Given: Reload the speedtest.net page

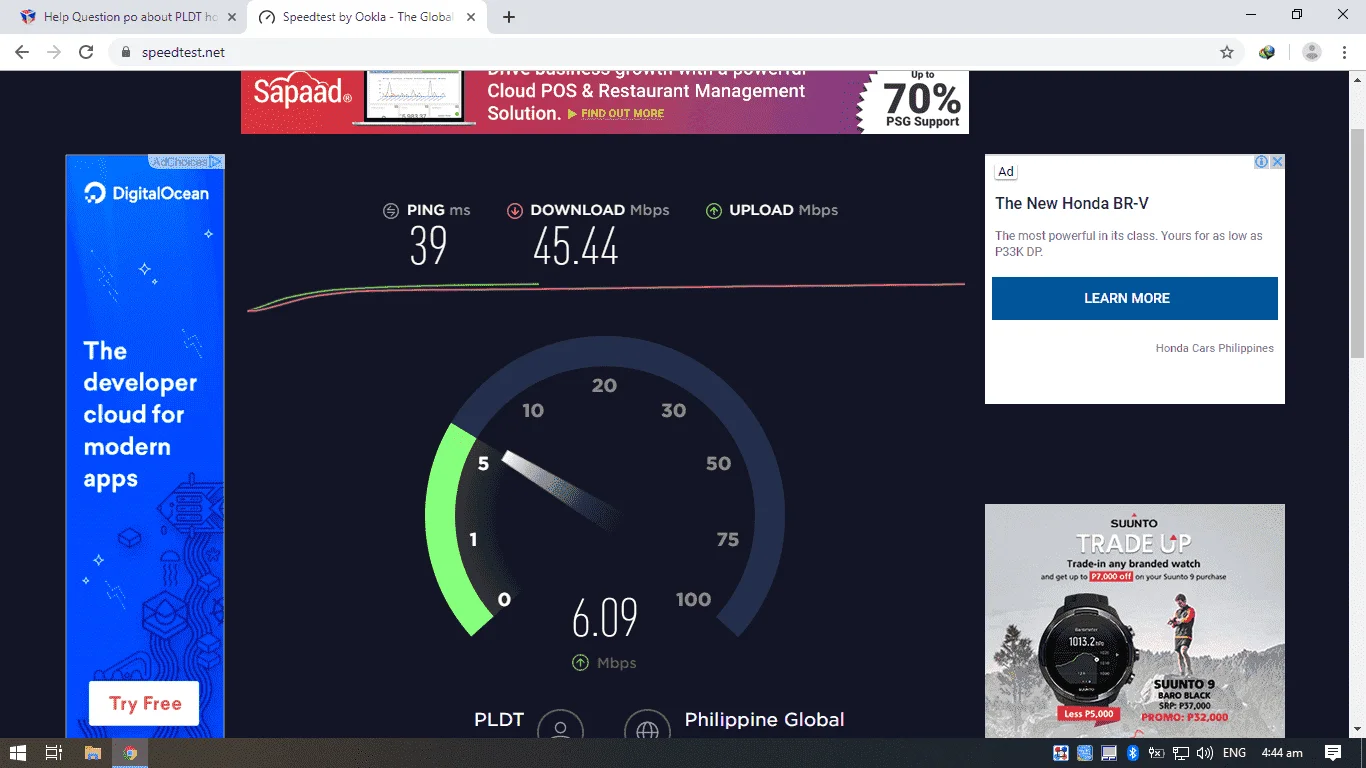Looking at the screenshot, I should (86, 52).
